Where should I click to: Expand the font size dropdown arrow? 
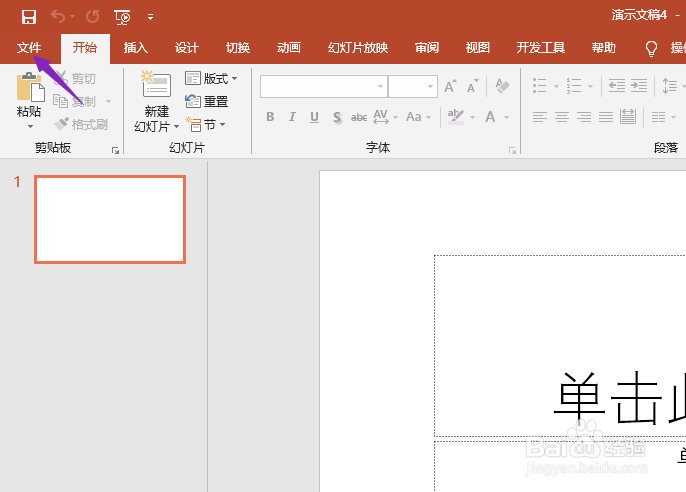tap(430, 86)
